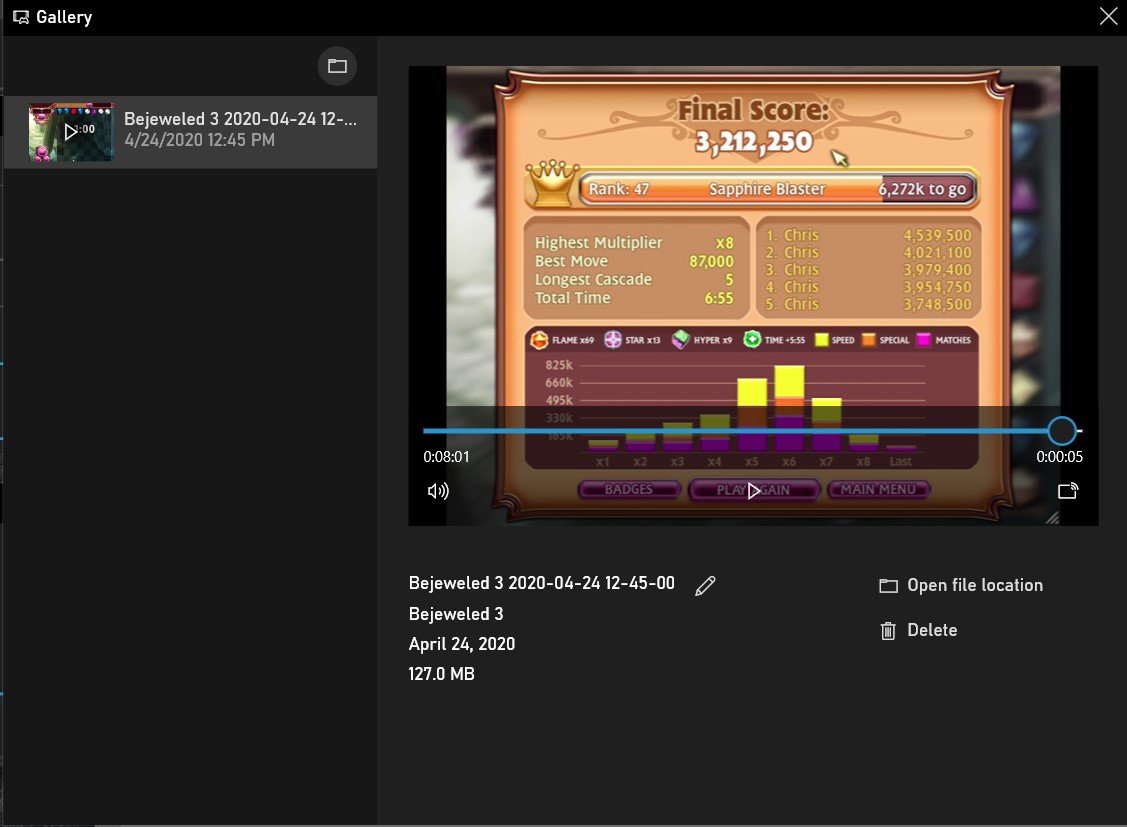Play the video using the play button
The width and height of the screenshot is (1127, 827).
[753, 491]
